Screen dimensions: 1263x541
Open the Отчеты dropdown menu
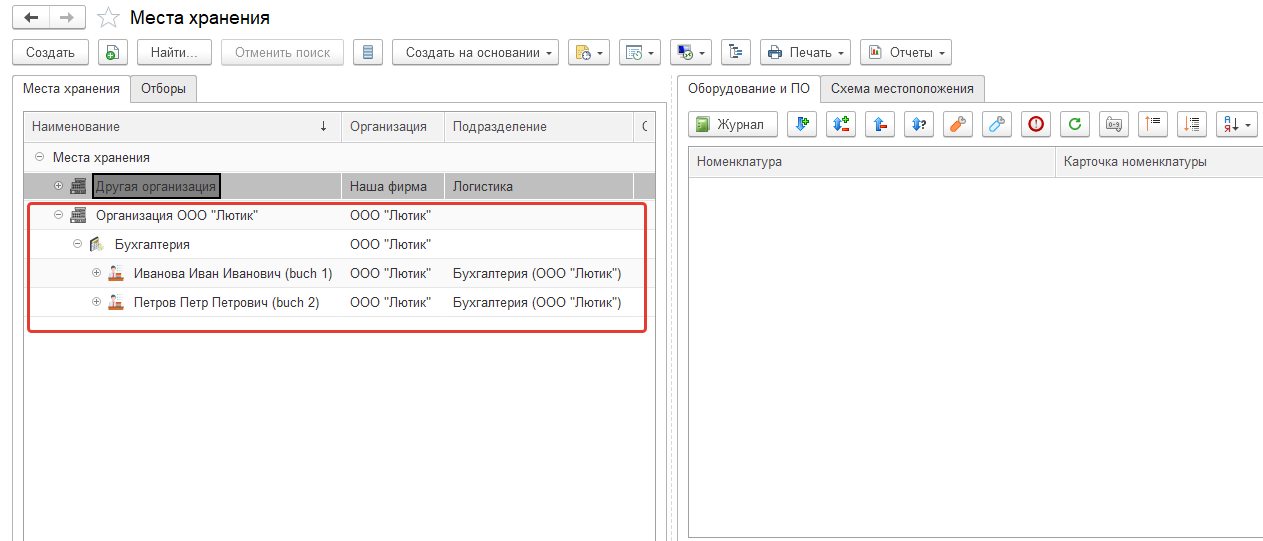(905, 52)
